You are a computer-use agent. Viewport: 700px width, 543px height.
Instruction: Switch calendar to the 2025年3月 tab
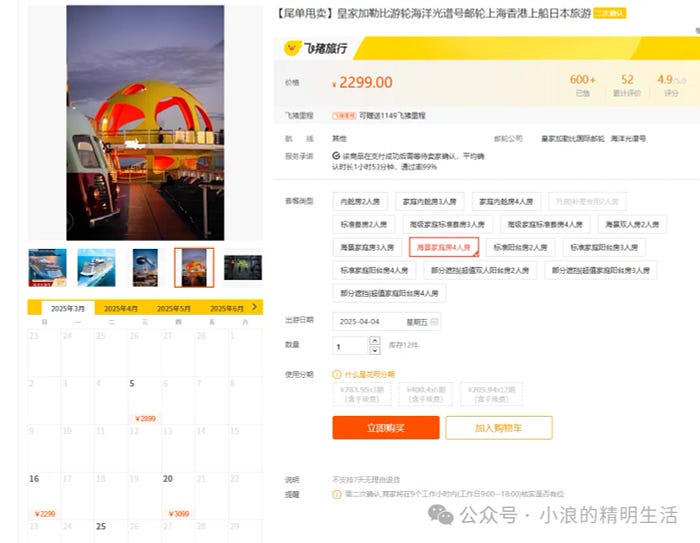point(68,308)
